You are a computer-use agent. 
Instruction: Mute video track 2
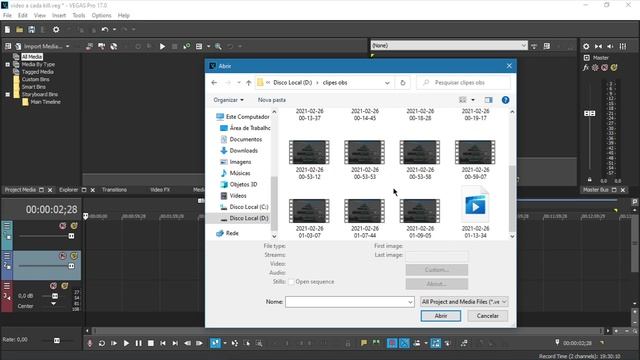[62, 256]
